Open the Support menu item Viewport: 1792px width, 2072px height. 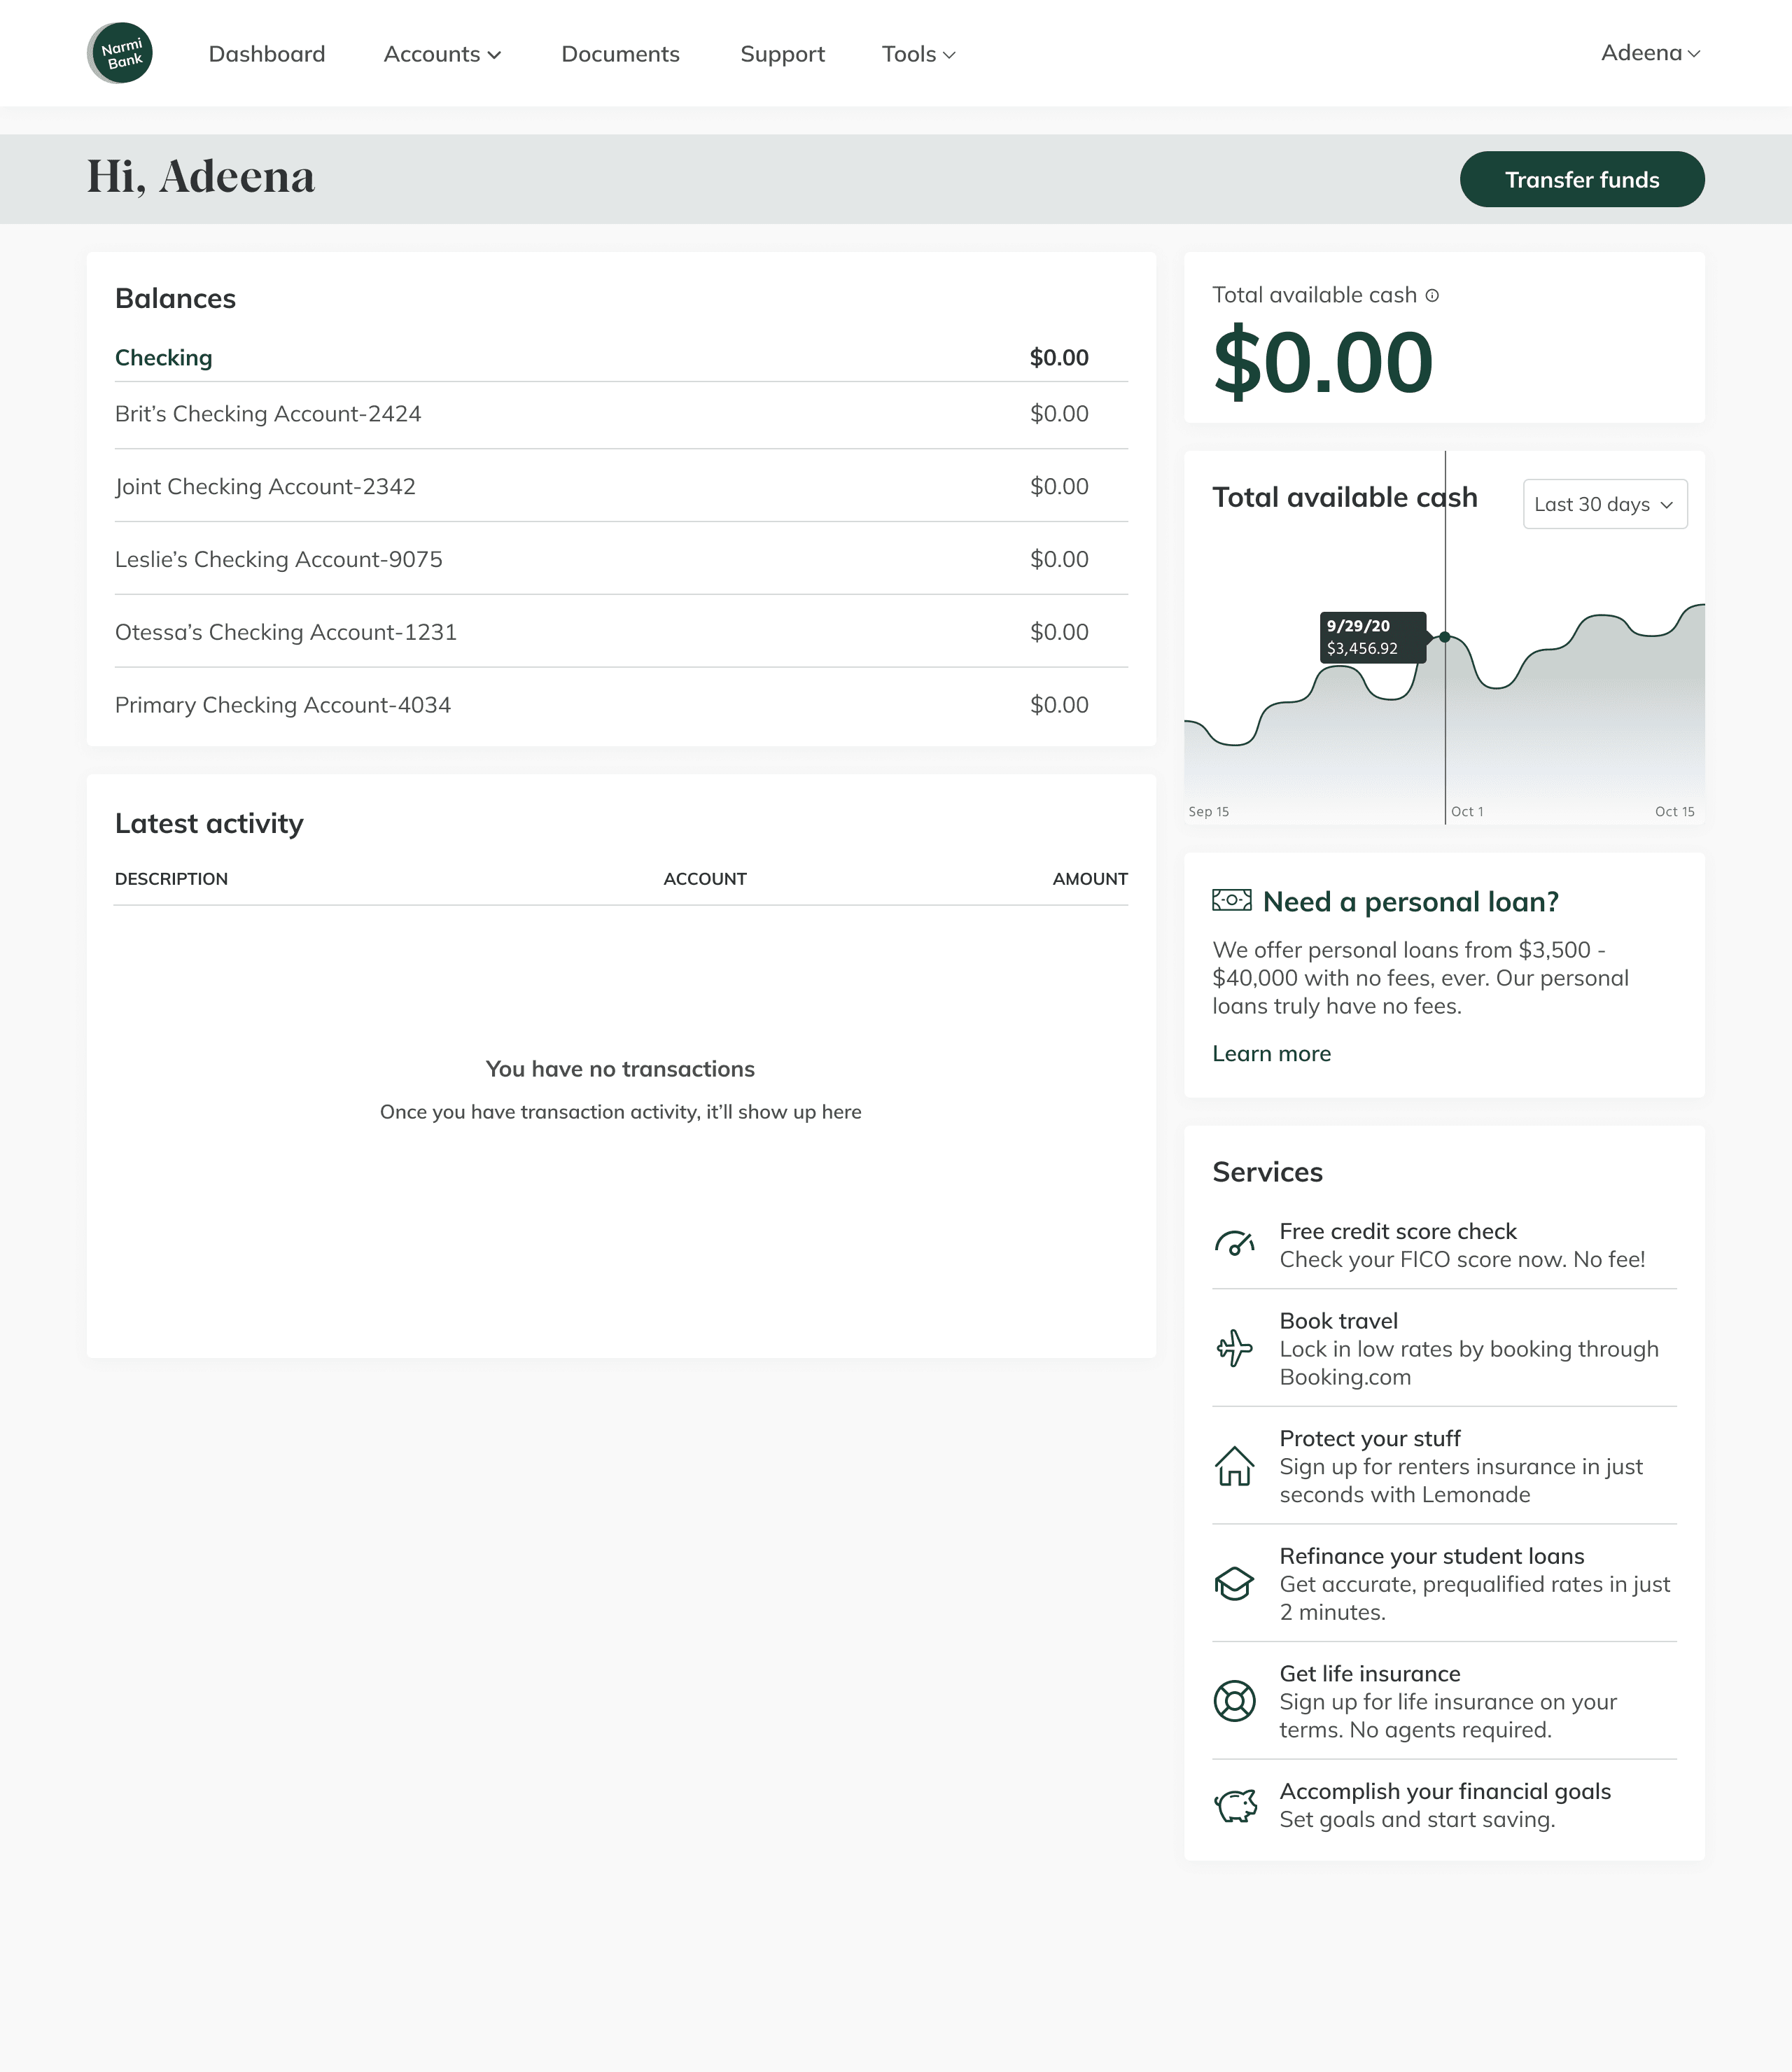pos(782,54)
